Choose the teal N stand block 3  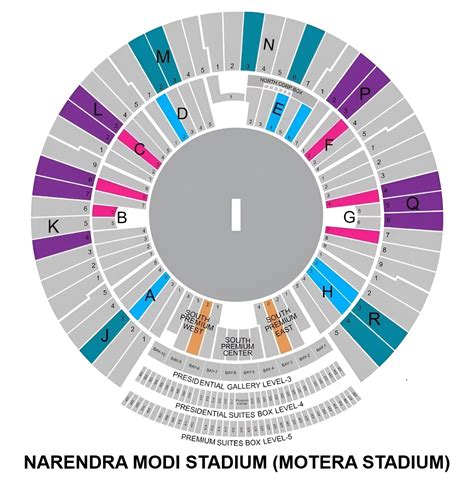point(253,41)
